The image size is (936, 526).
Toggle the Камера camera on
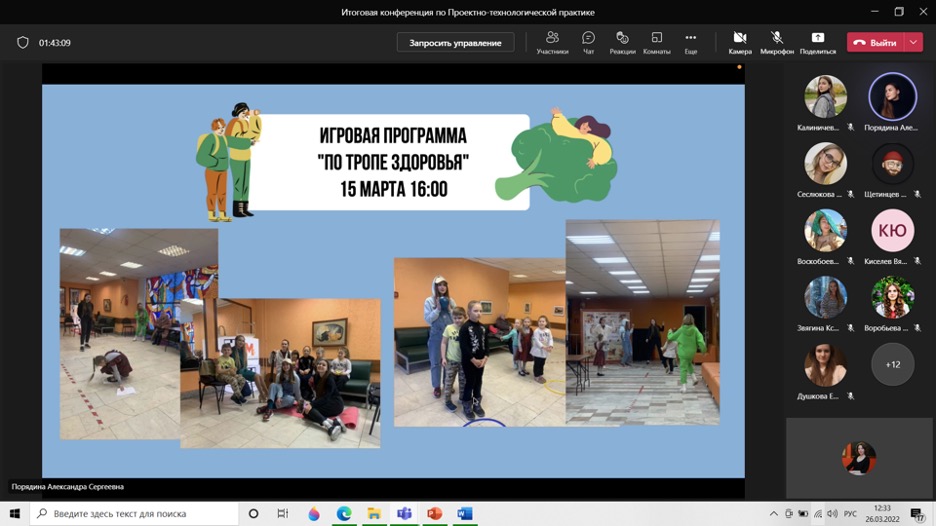[740, 42]
